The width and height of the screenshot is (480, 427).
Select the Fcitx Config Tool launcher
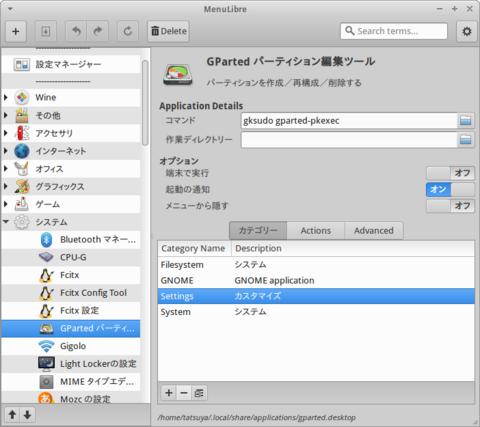pyautogui.click(x=71, y=293)
